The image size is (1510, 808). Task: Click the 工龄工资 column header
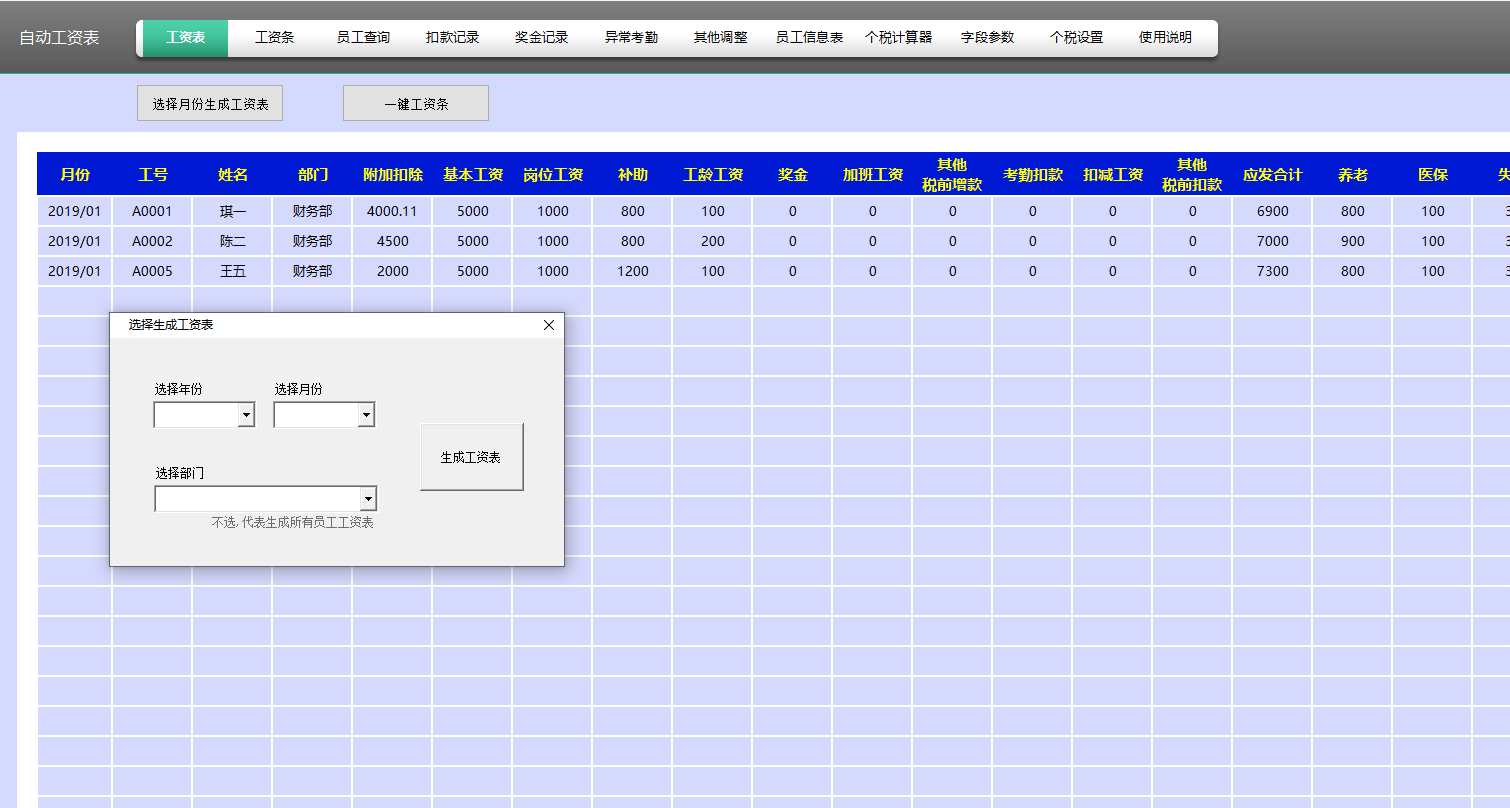712,175
